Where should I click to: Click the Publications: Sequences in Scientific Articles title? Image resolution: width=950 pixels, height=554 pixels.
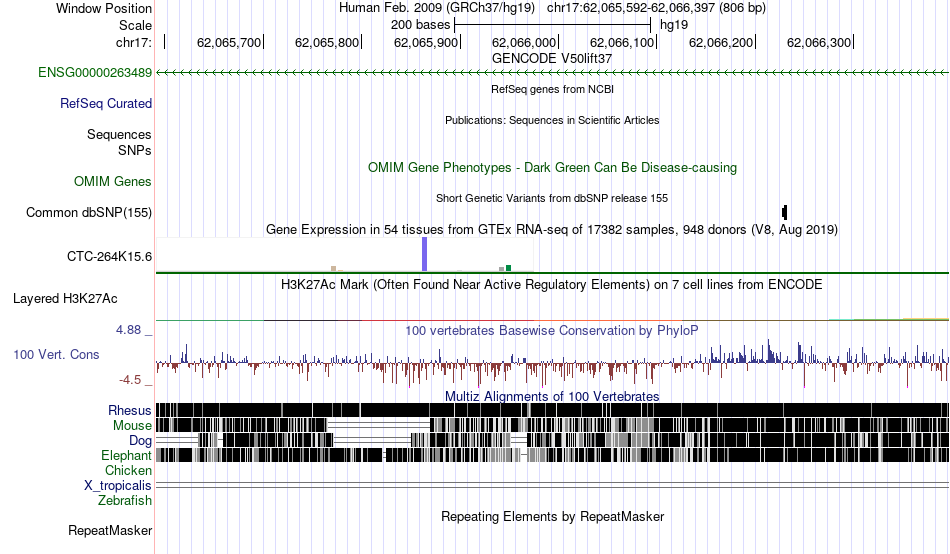pyautogui.click(x=552, y=120)
